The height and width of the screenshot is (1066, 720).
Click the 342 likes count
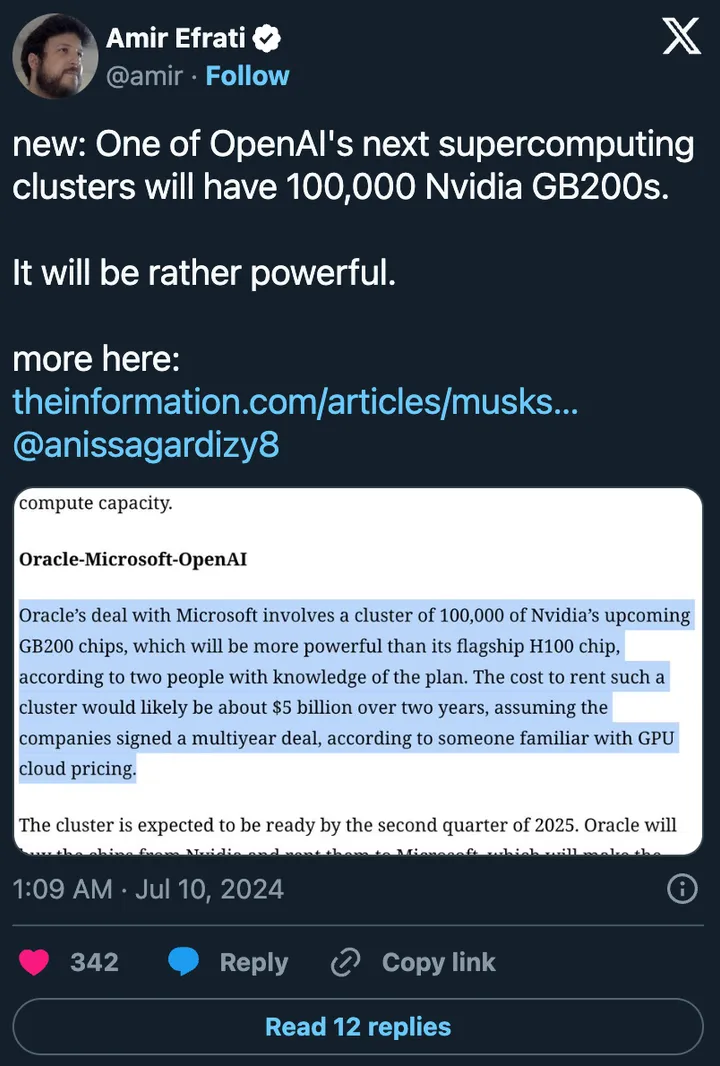click(94, 962)
